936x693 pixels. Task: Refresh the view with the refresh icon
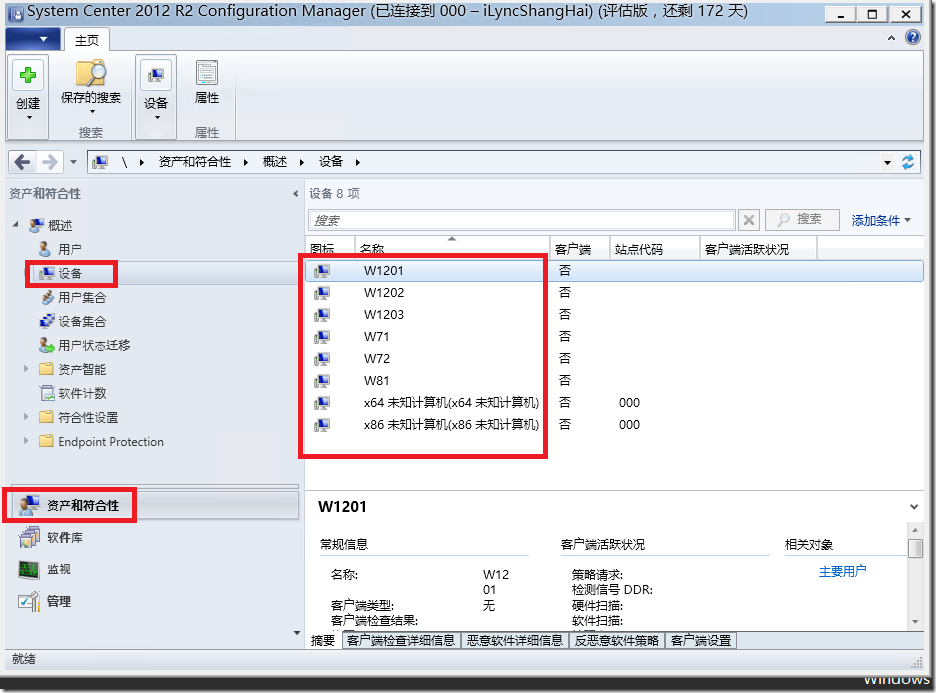pyautogui.click(x=908, y=162)
